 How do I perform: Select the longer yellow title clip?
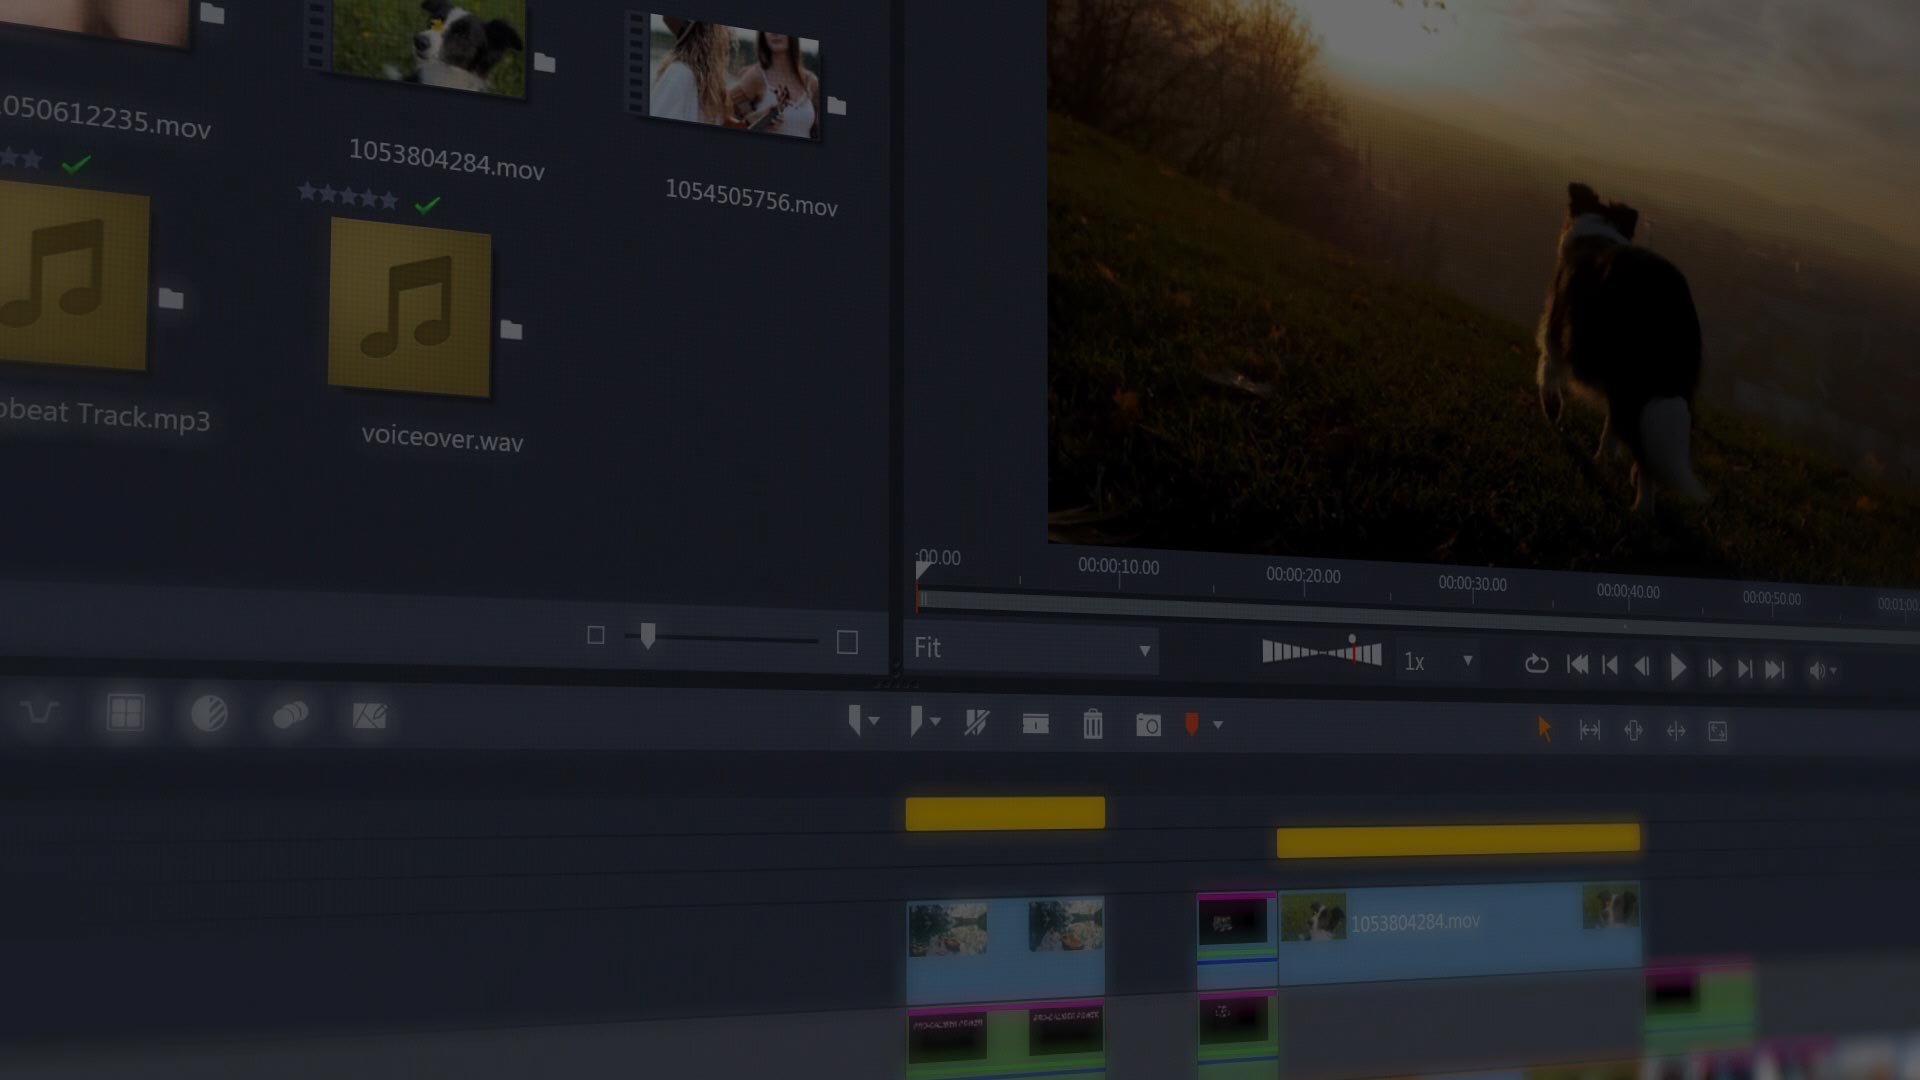1458,840
